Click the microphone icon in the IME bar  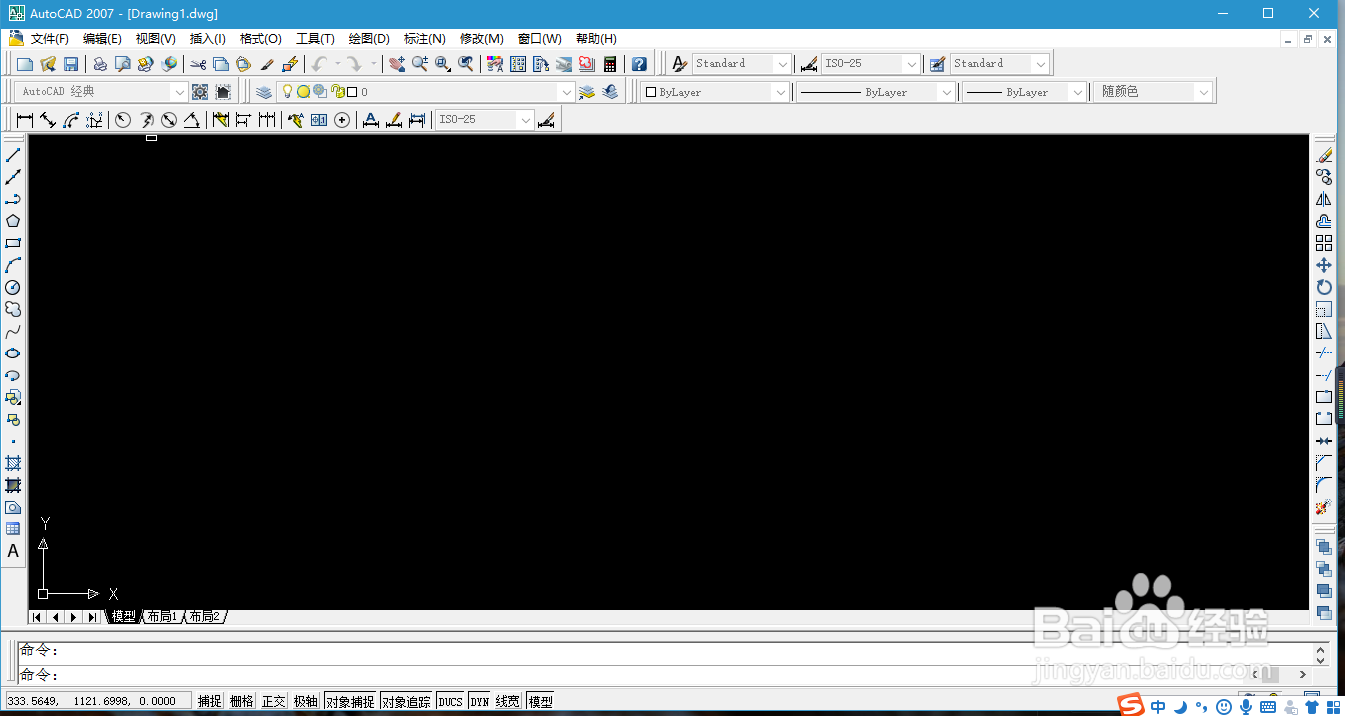click(x=1246, y=707)
